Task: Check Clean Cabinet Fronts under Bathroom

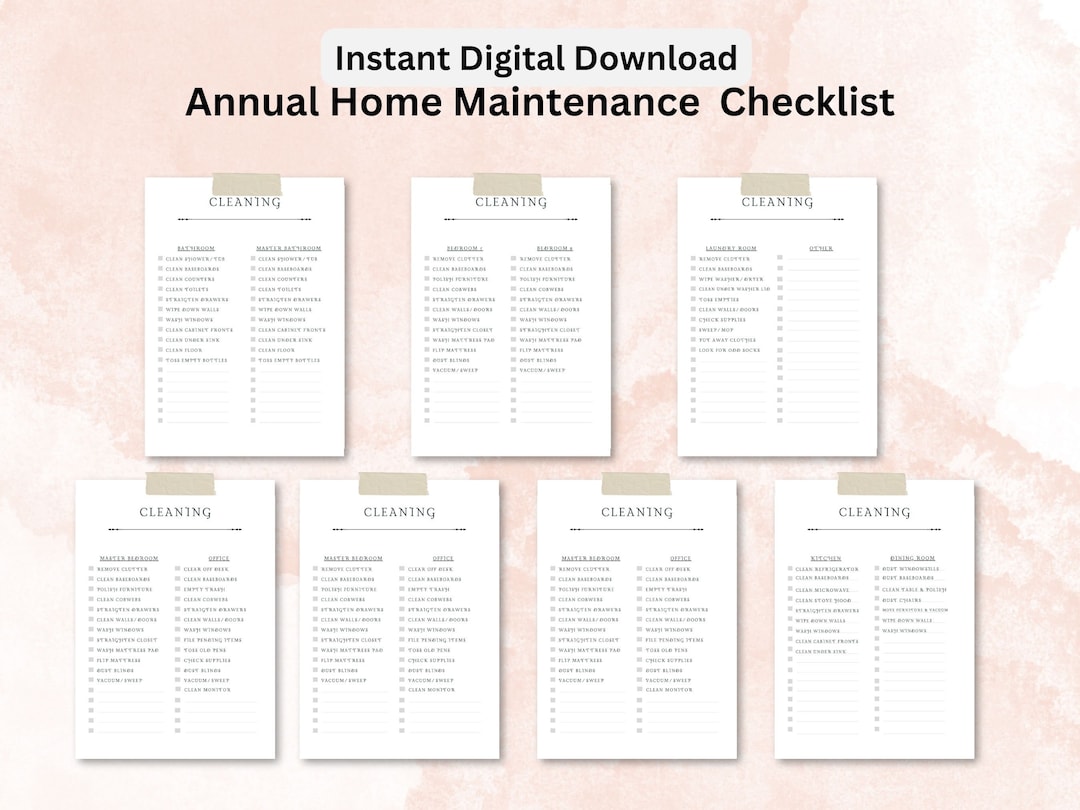Action: [159, 330]
